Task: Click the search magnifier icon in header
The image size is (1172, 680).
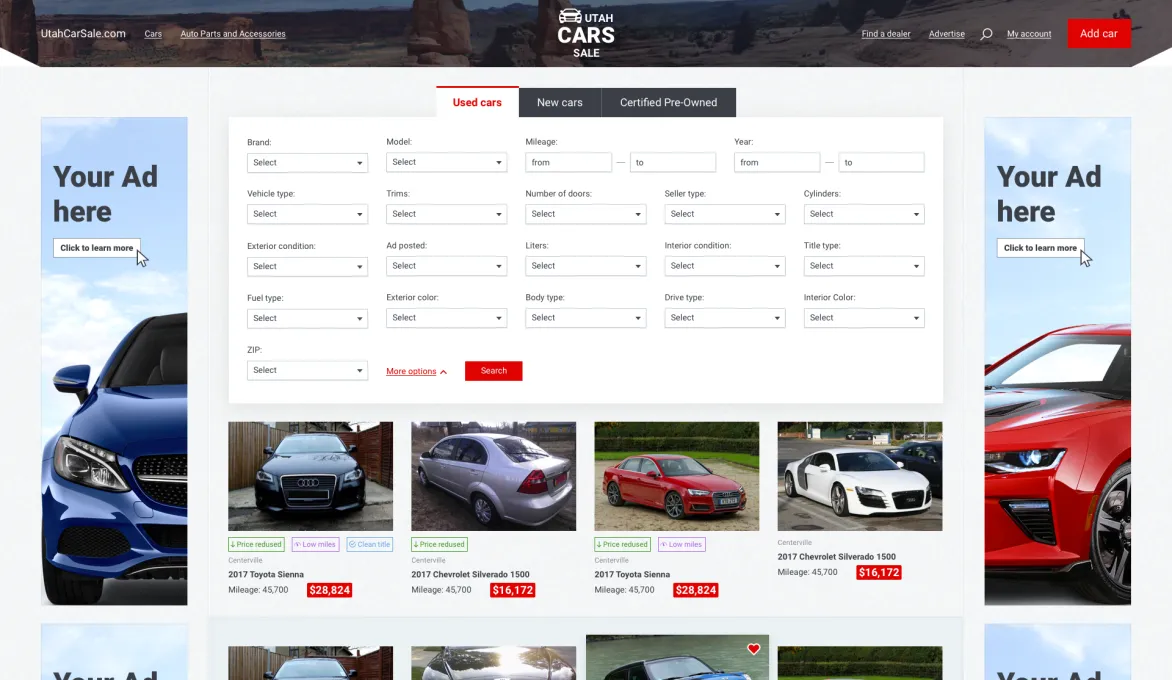Action: (x=986, y=34)
